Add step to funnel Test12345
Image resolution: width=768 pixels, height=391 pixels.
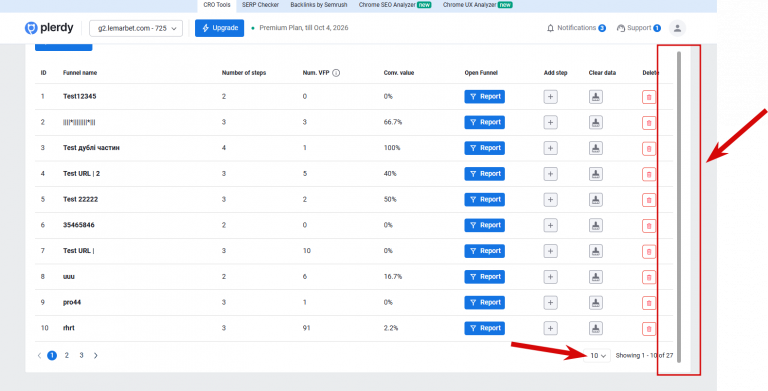tap(551, 97)
